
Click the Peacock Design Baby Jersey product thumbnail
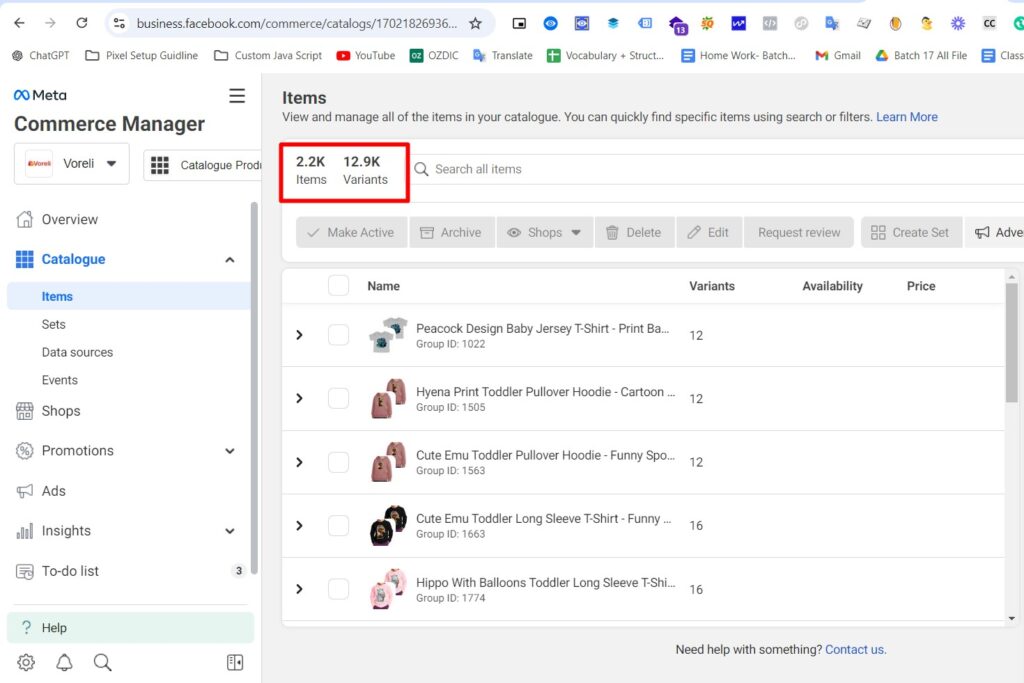point(388,335)
